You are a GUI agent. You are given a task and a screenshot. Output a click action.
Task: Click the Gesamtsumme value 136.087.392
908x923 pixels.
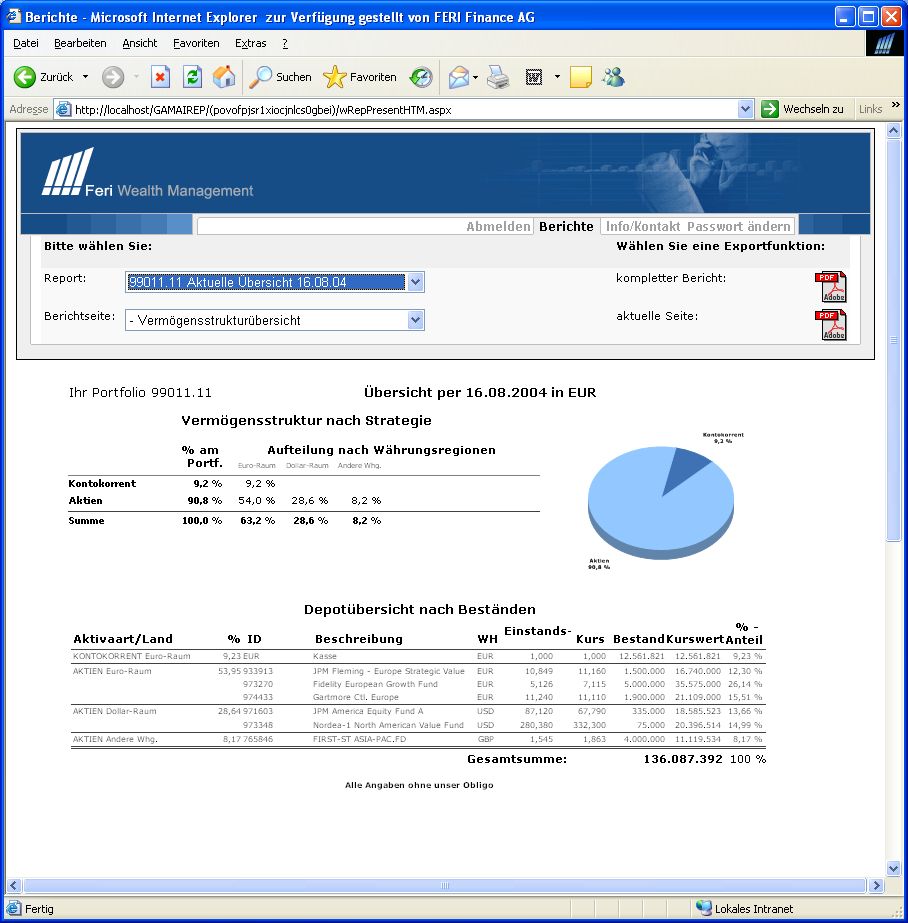pyautogui.click(x=683, y=759)
